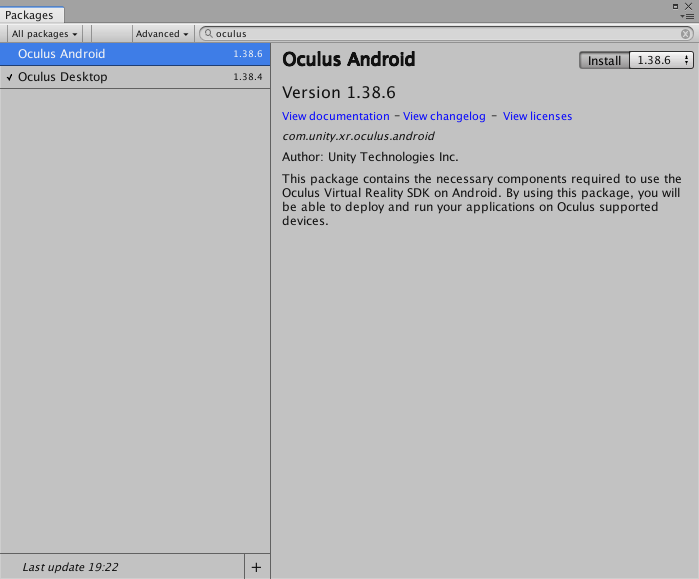Click the Last update 19:22 status
Image resolution: width=699 pixels, height=579 pixels.
[x=70, y=567]
